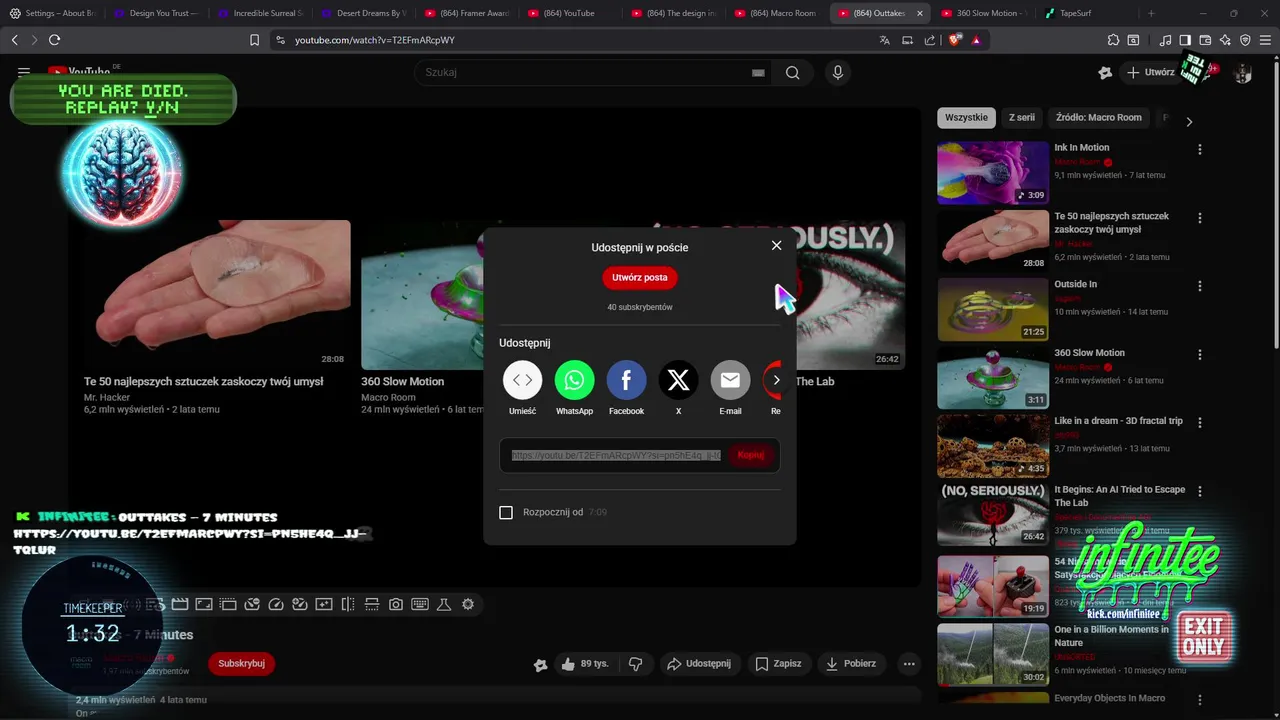This screenshot has height=720, width=1280.
Task: Open the Leo AI sparkle icon
Action: (x=1225, y=40)
